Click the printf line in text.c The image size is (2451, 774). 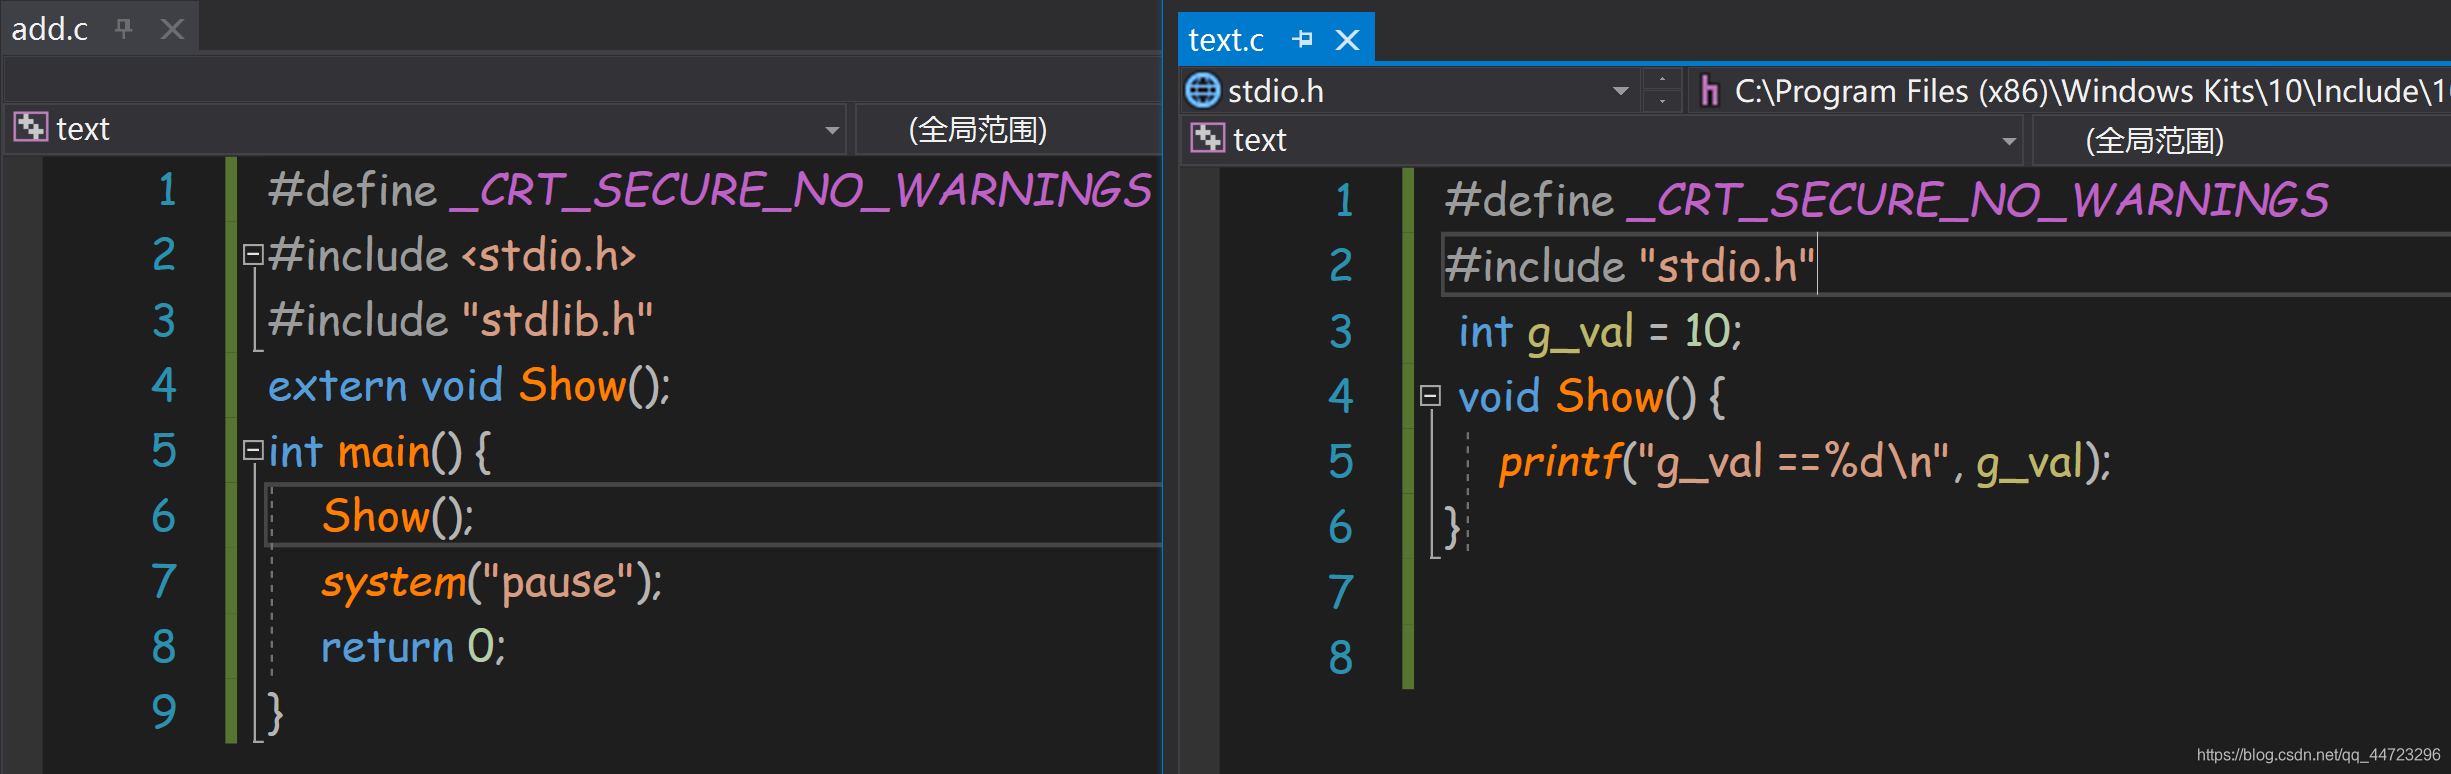coord(1804,462)
